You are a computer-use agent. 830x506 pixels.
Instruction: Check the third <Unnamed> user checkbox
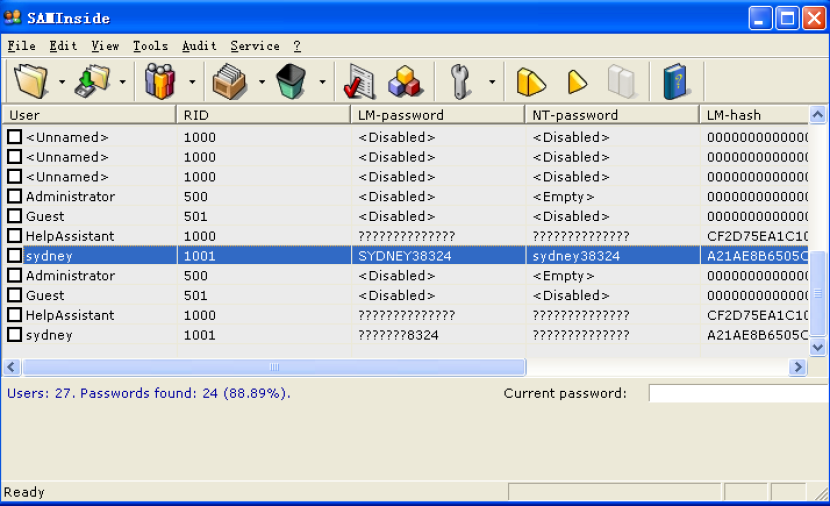[x=15, y=176]
